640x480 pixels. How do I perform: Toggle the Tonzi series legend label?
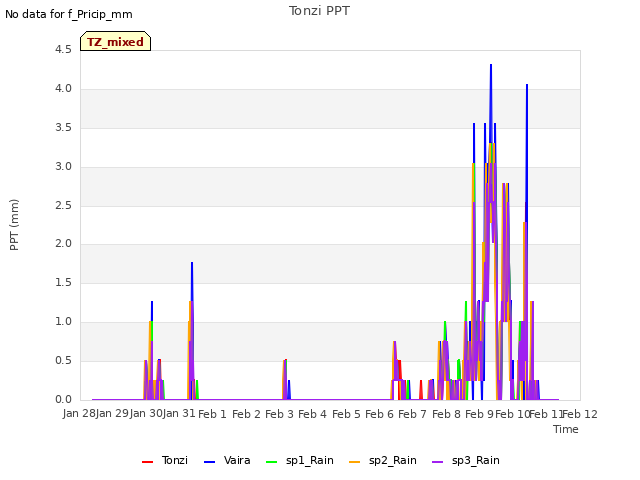[174, 460]
